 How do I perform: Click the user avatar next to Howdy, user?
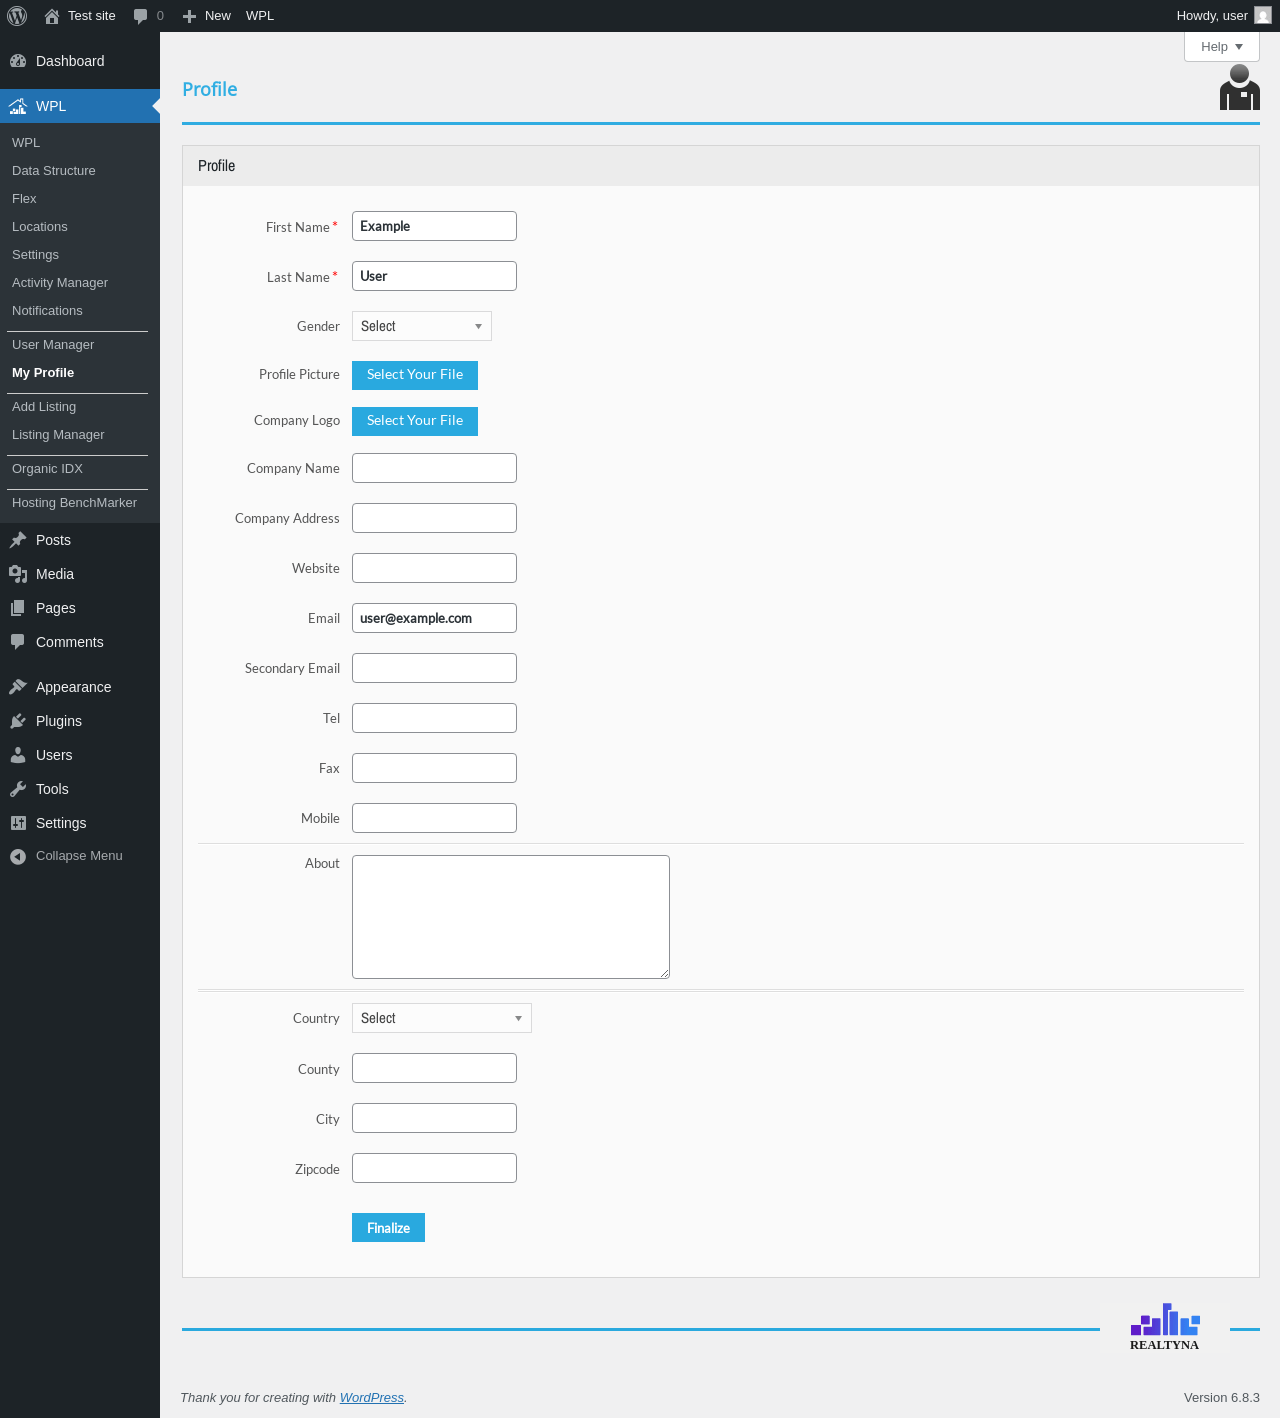point(1263,16)
